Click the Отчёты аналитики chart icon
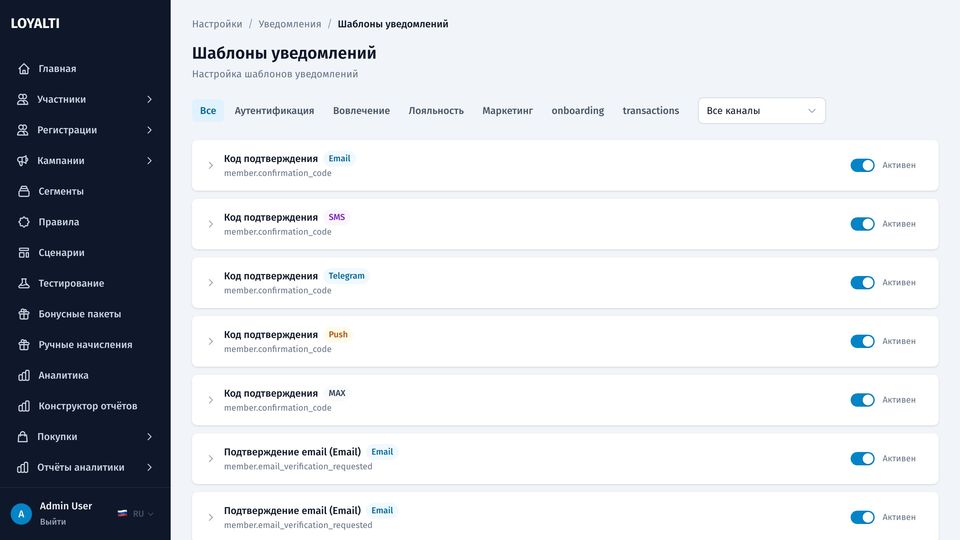 tap(23, 467)
